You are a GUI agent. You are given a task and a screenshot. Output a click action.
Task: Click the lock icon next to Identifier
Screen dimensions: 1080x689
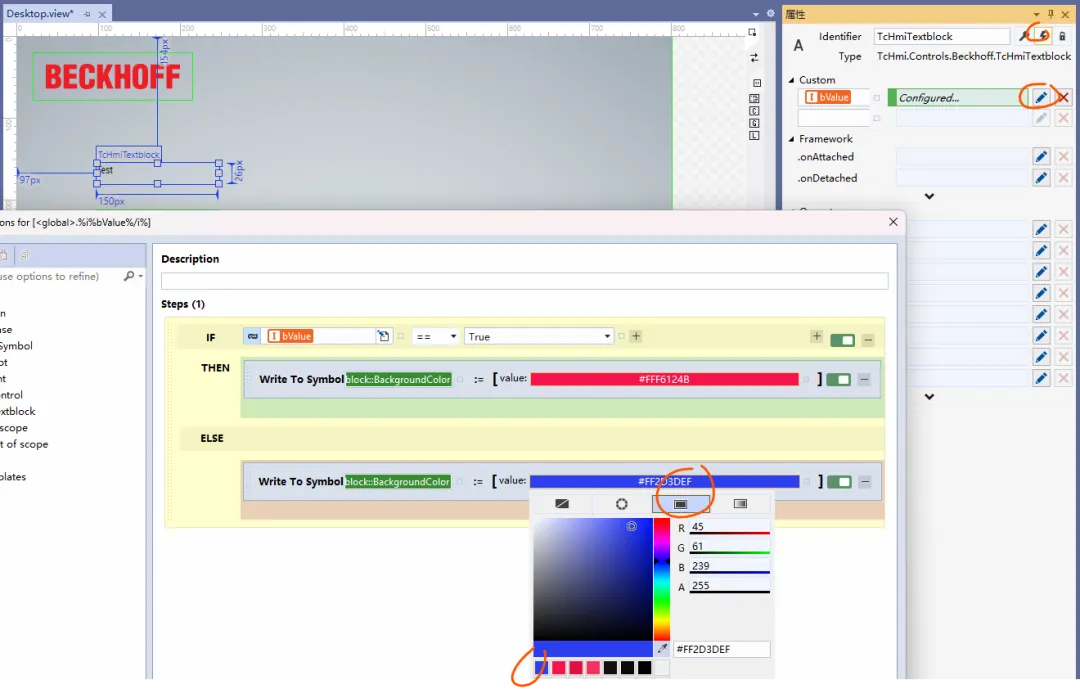(1062, 36)
